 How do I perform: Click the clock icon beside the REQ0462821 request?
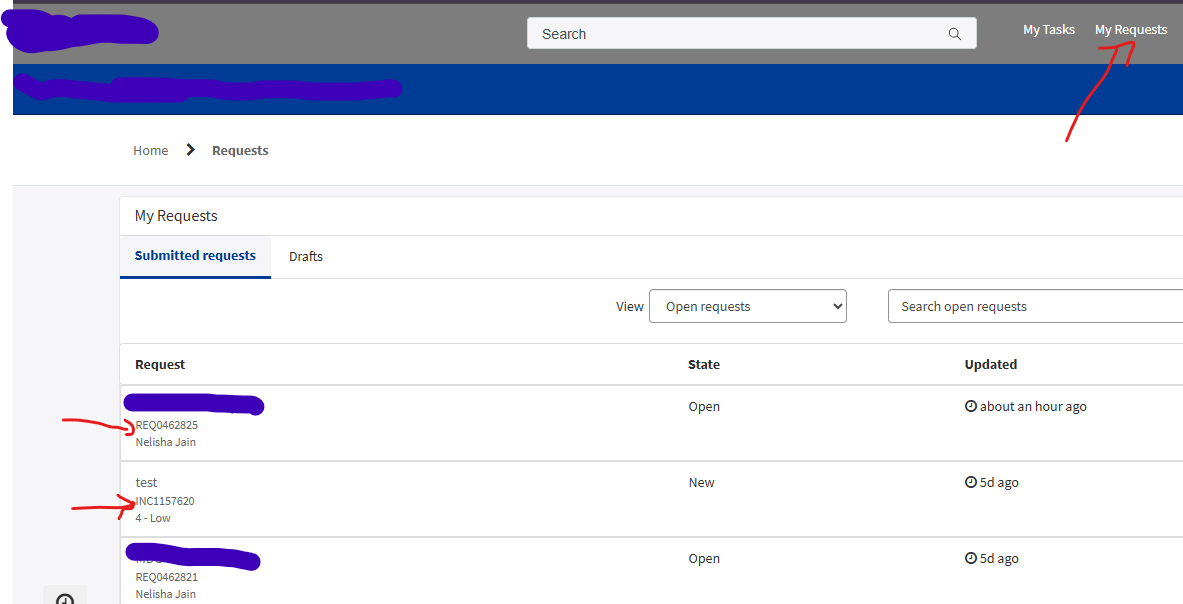[970, 558]
